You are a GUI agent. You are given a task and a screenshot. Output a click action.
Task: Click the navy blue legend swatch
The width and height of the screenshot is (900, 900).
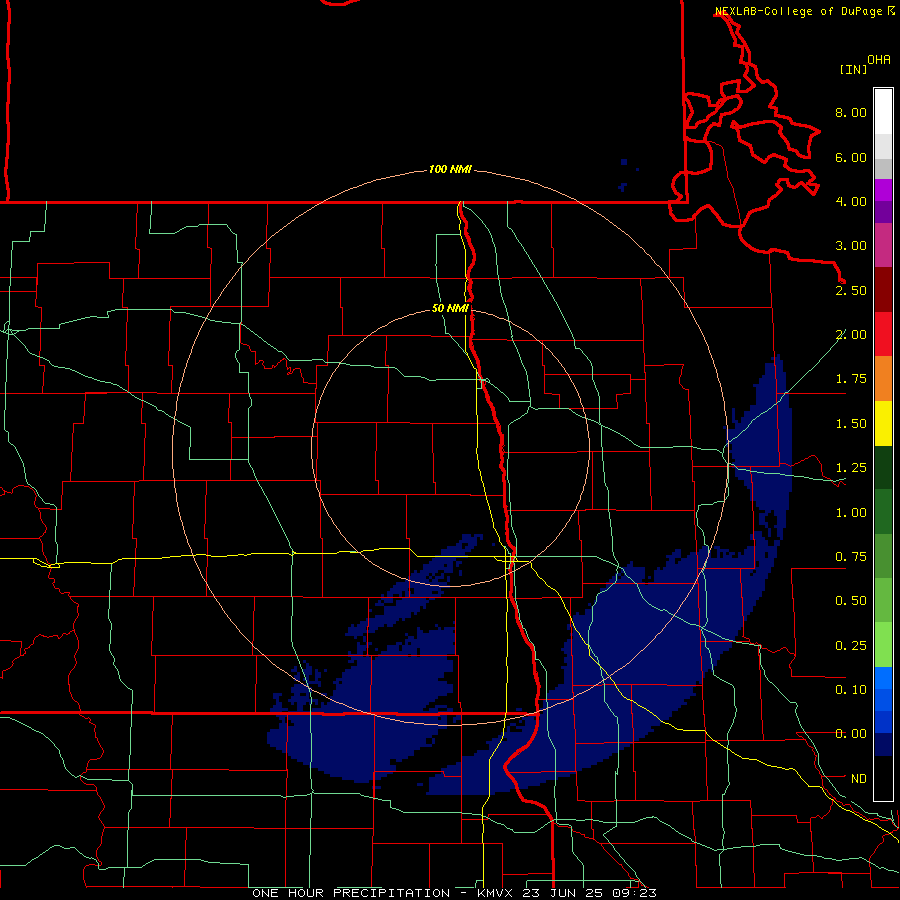coord(883,745)
